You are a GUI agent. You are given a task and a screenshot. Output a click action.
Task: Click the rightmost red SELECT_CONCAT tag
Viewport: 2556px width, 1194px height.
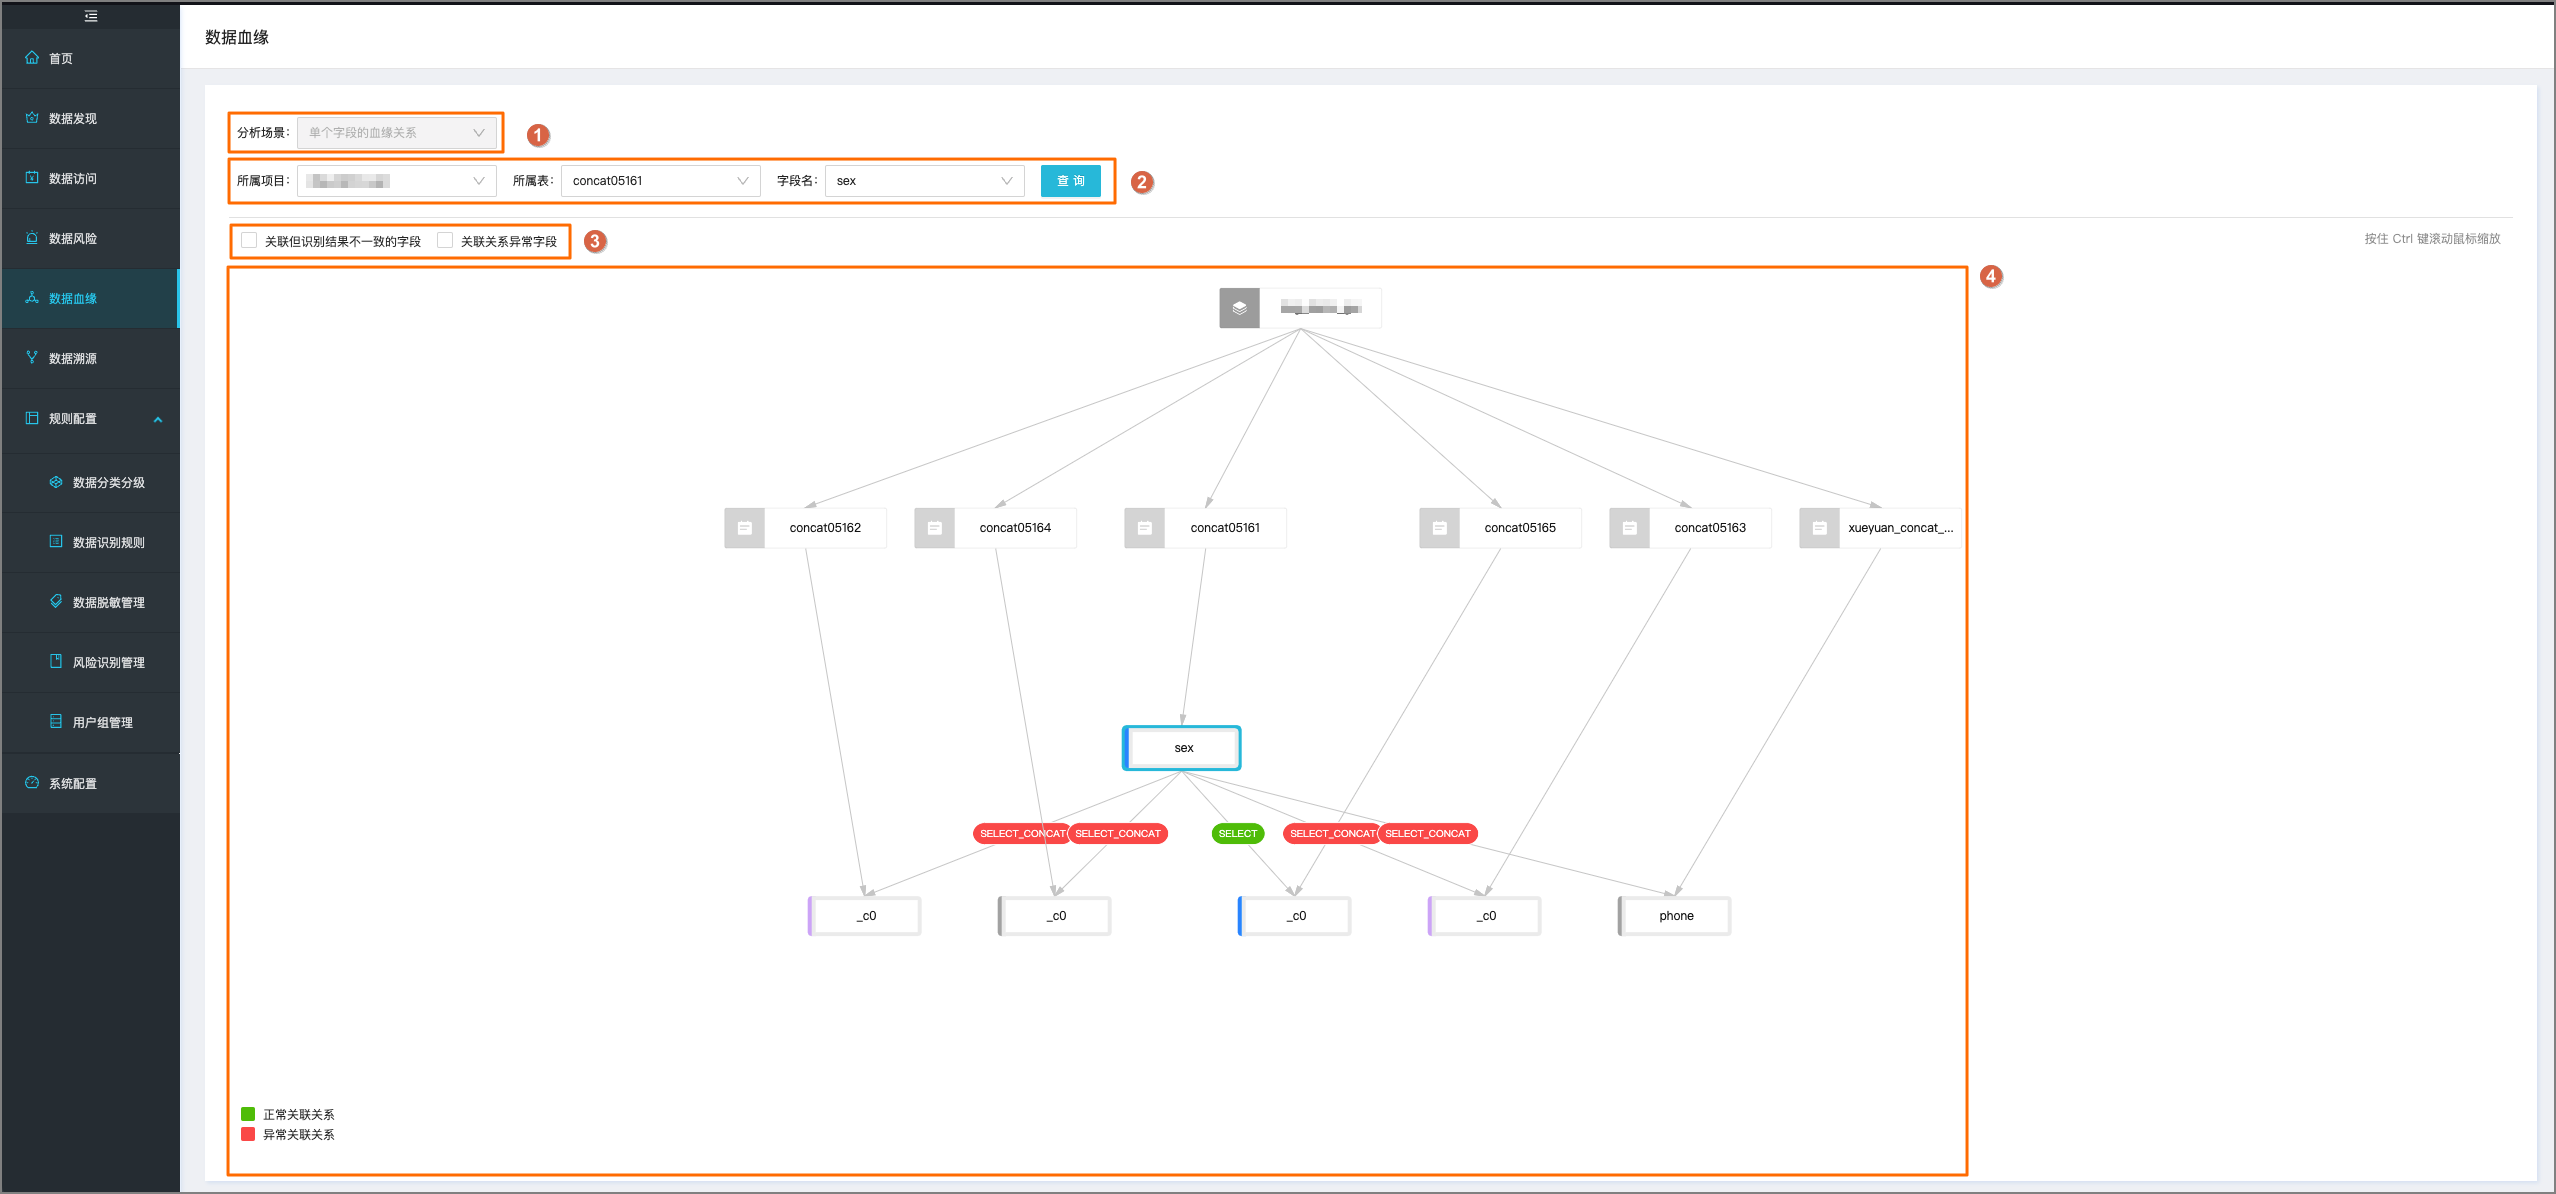pos(1428,833)
